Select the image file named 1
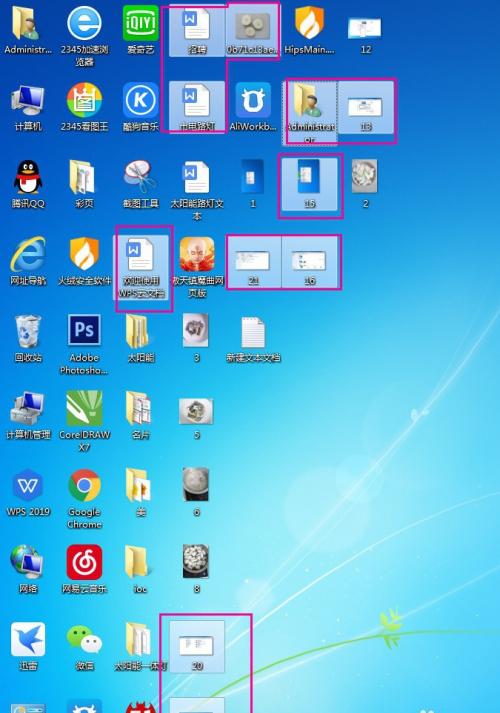Screen dimensions: 500x713 point(253,184)
